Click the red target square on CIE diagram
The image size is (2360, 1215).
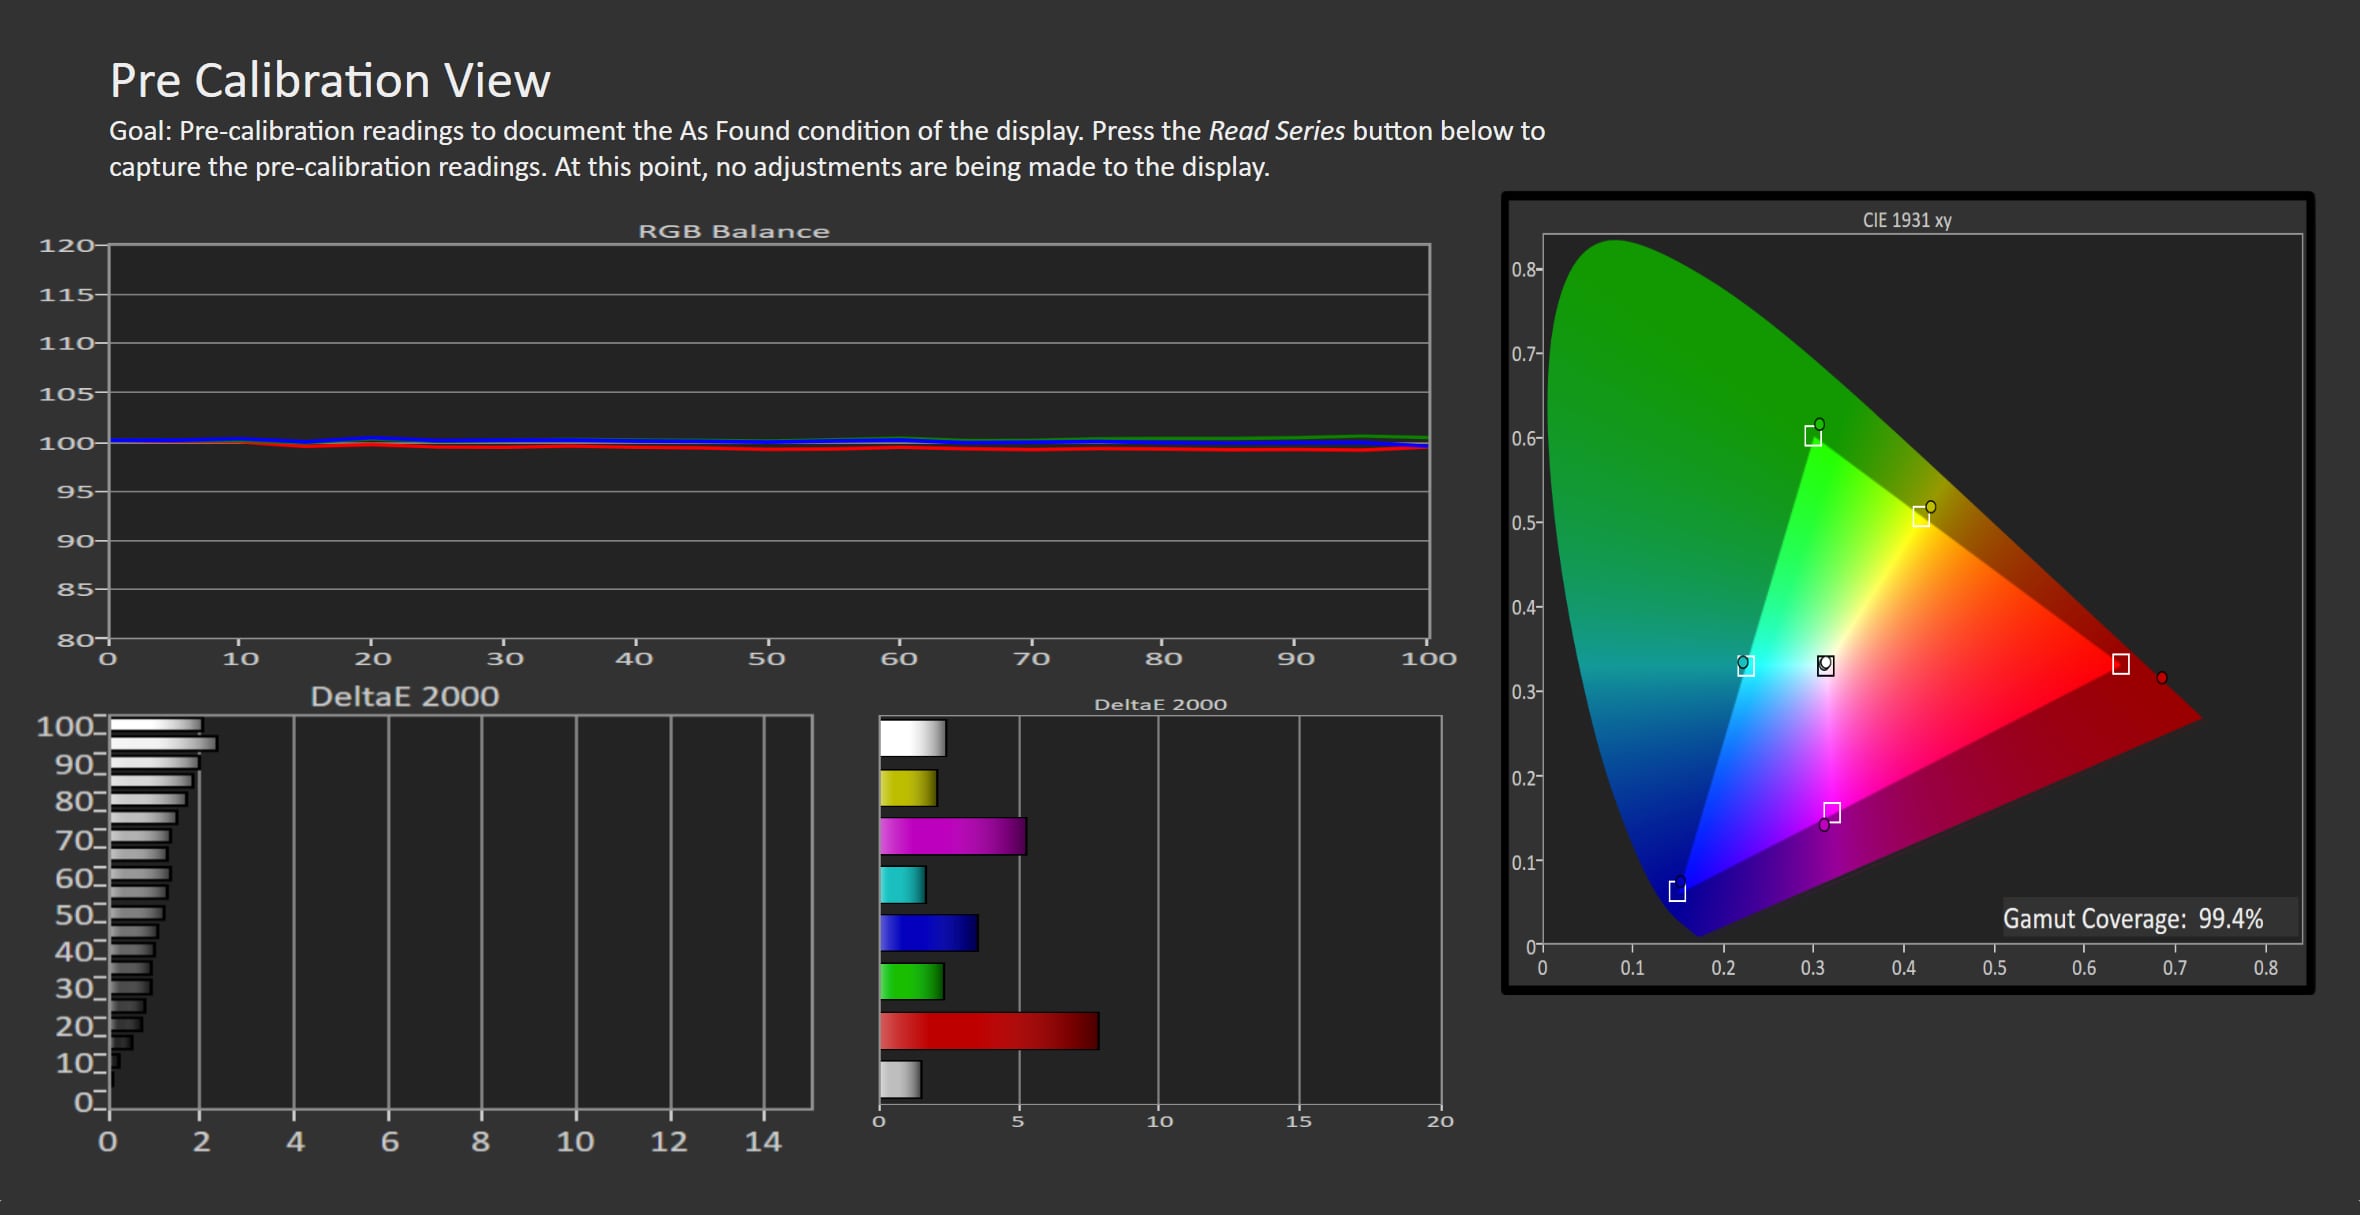point(2120,664)
